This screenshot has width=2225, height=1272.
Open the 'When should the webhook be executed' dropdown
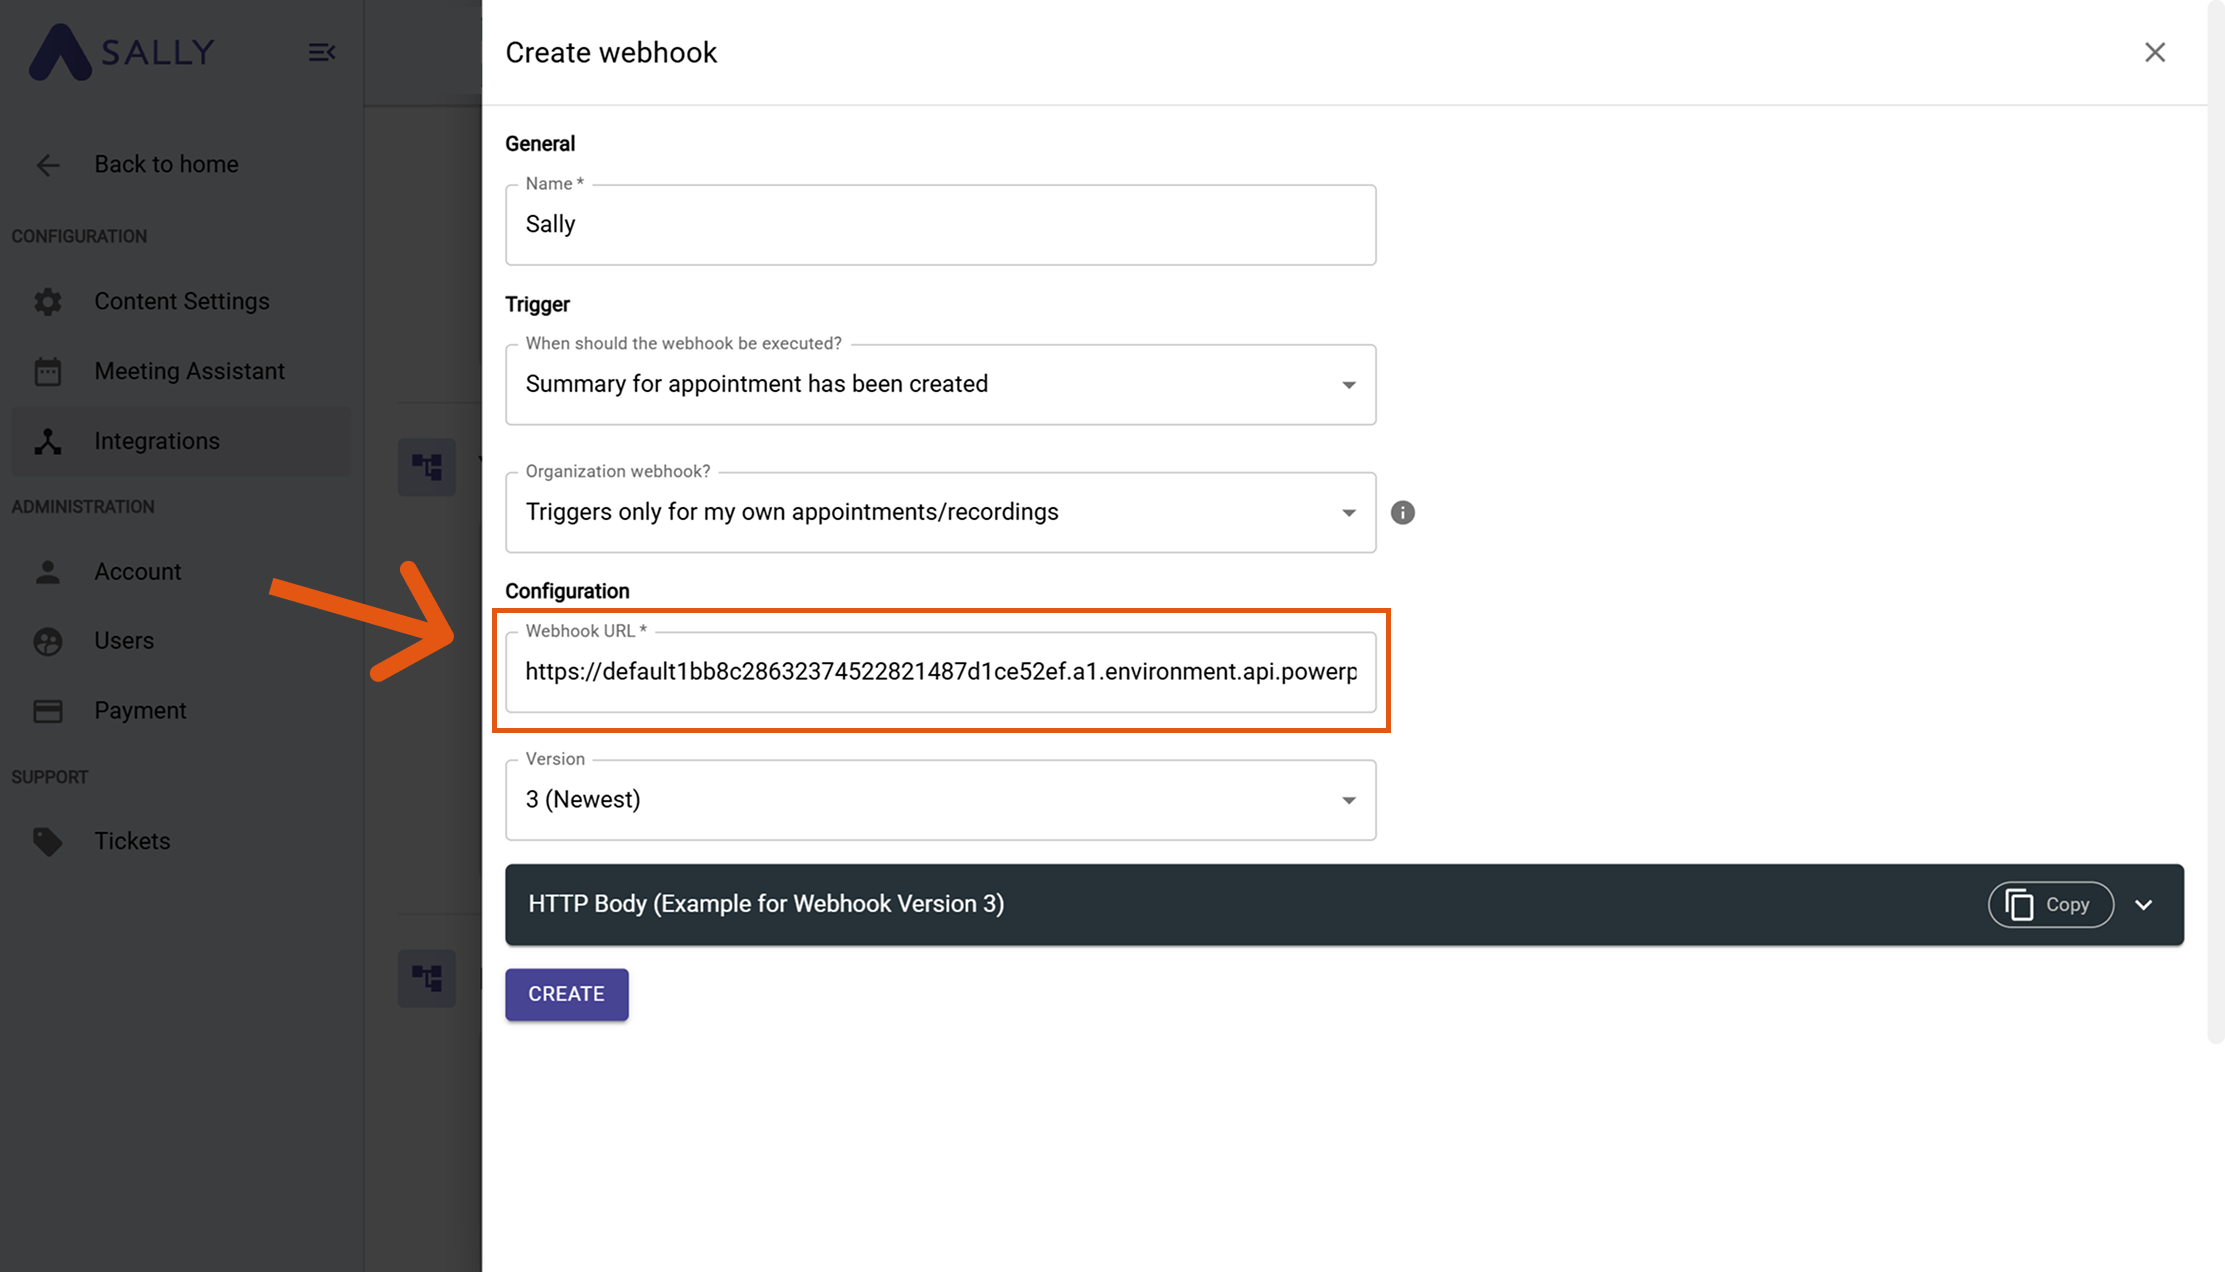(1349, 384)
